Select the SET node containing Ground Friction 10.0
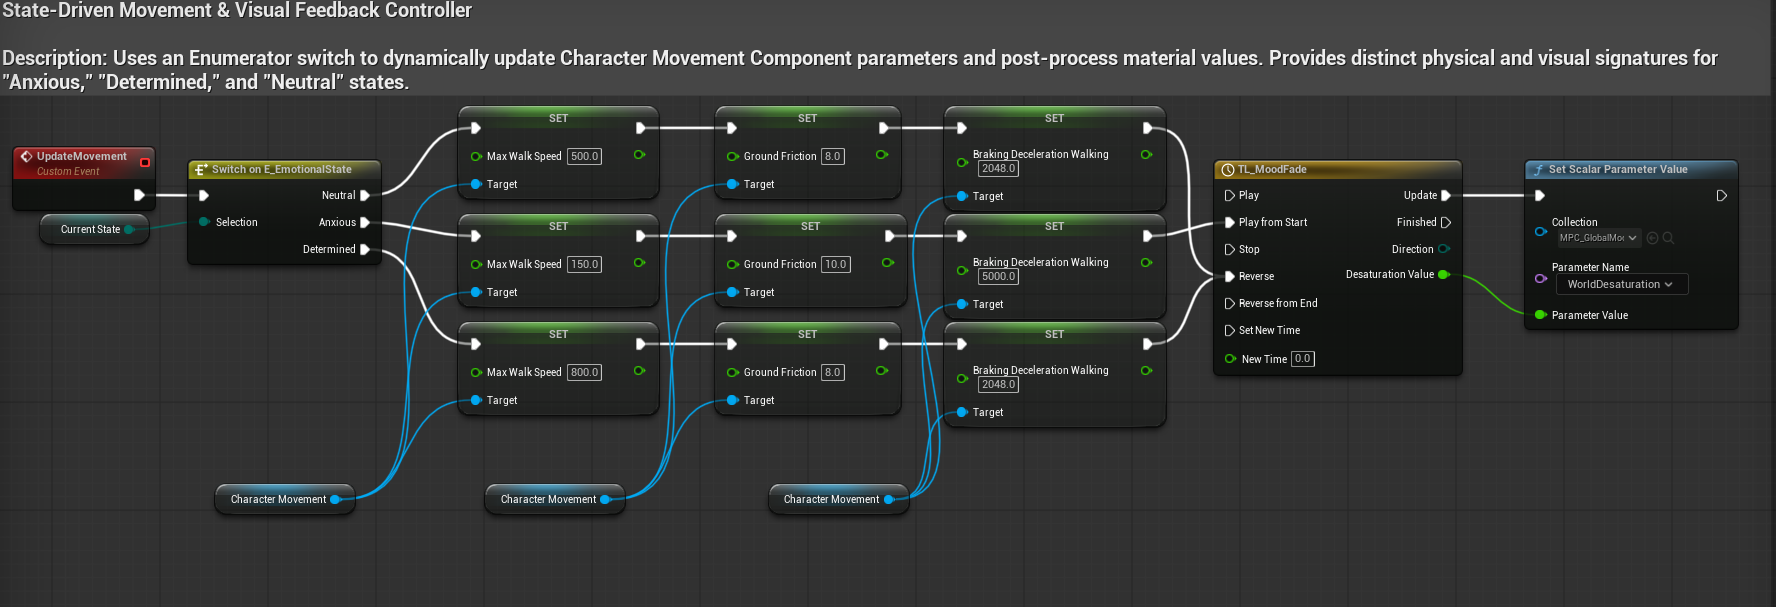1776x607 pixels. coord(811,261)
